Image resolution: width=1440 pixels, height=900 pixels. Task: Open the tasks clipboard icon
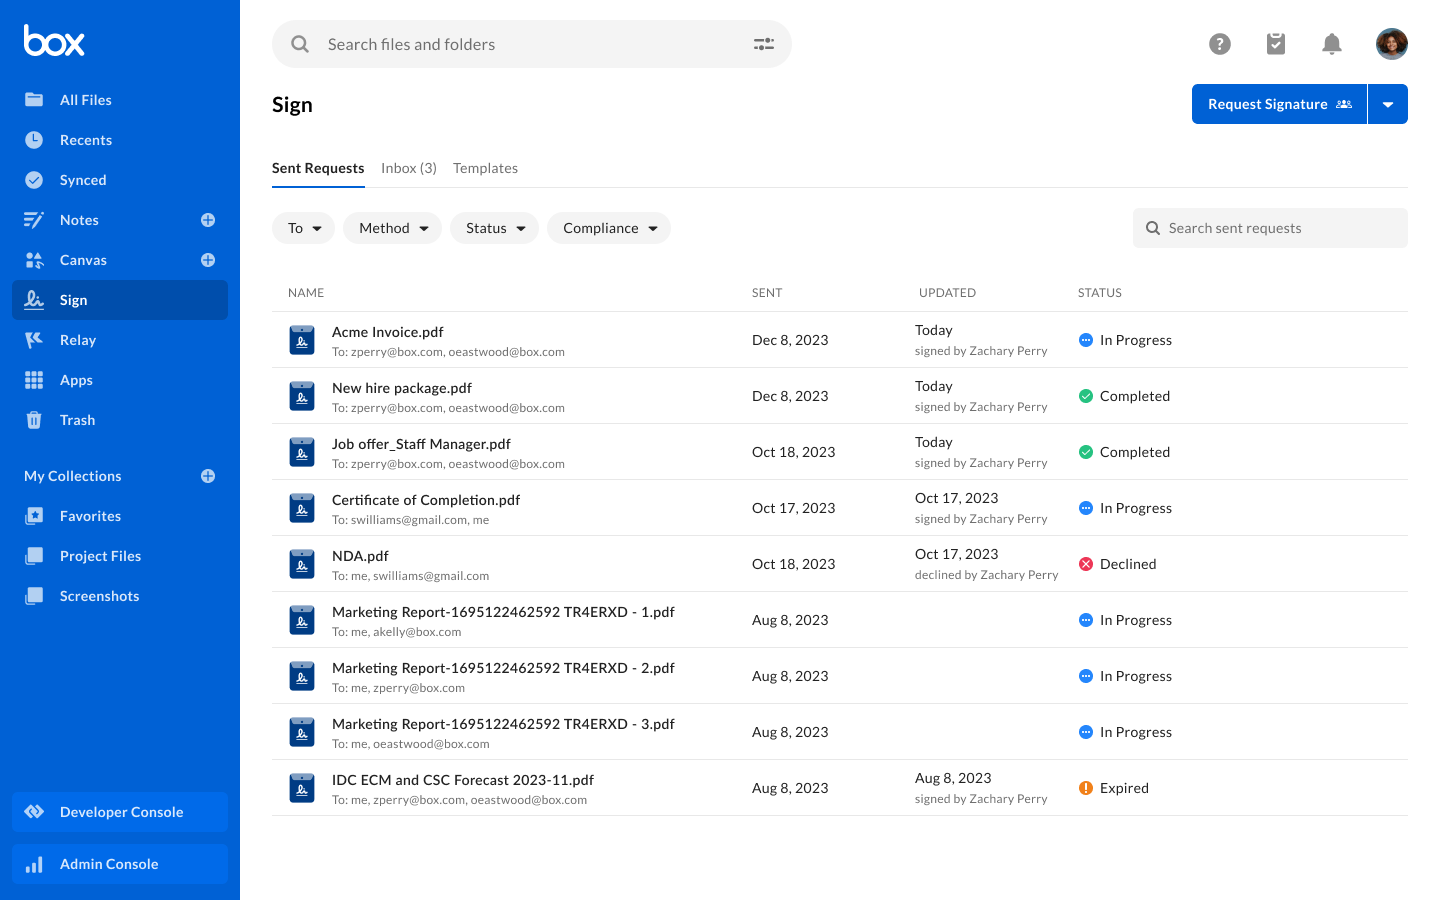pos(1275,44)
